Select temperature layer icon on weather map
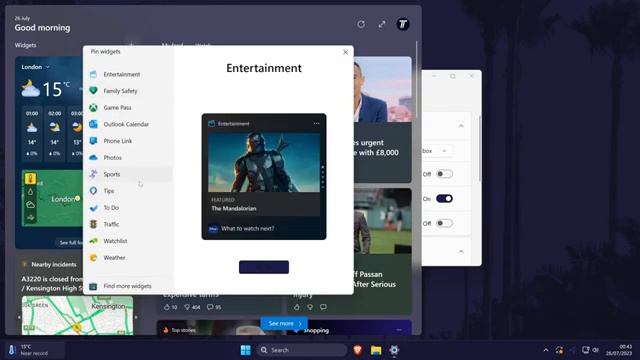Screen dimensions: 640x360 click(31, 179)
